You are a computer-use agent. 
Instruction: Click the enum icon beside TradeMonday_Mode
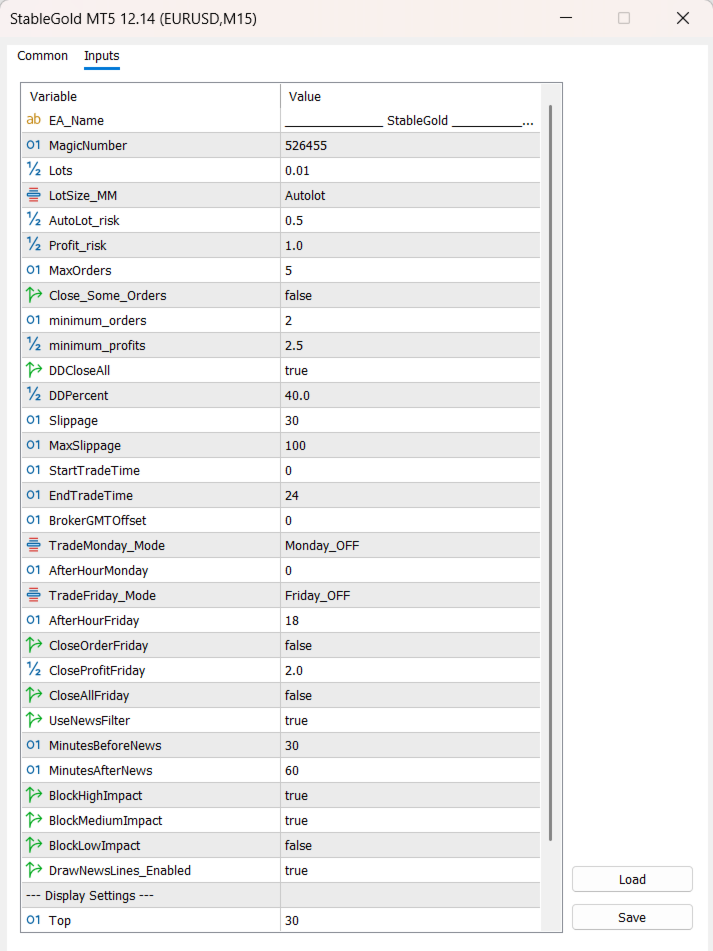coord(34,545)
